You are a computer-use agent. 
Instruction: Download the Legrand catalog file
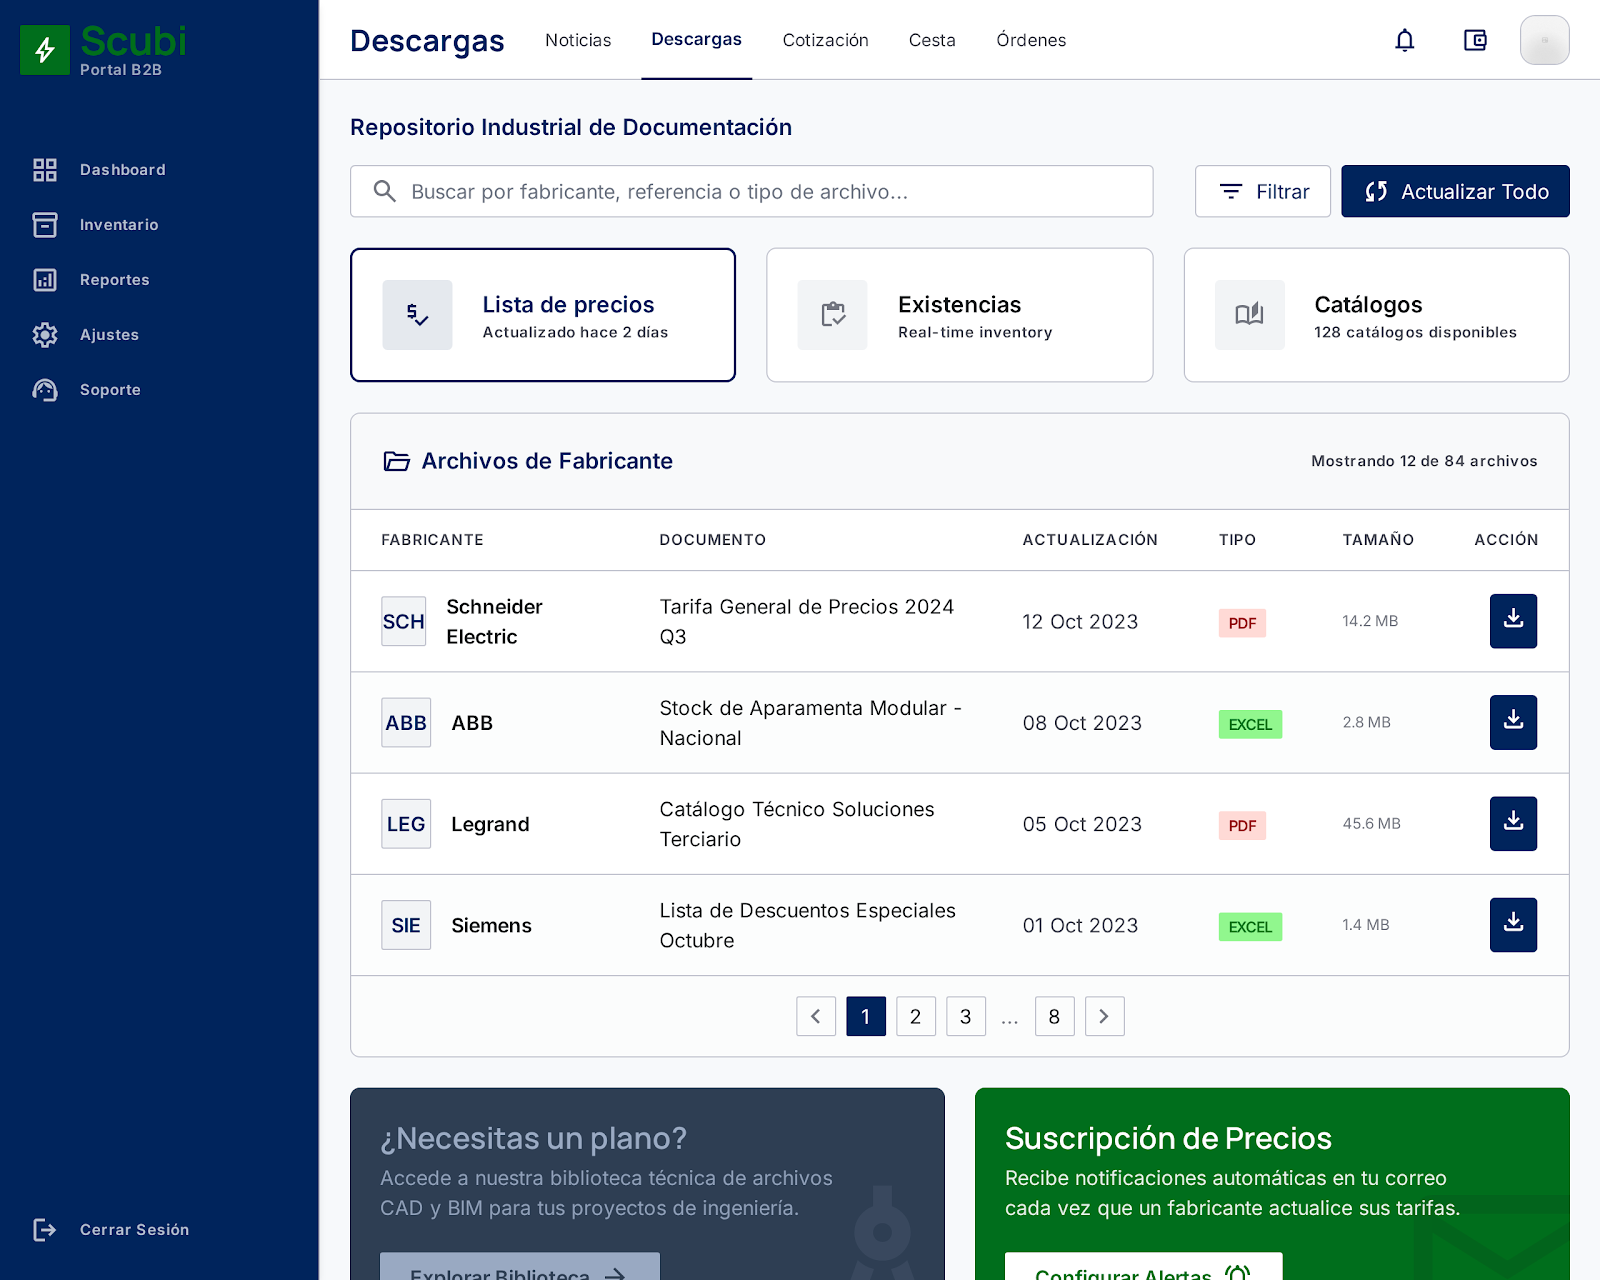[1513, 823]
